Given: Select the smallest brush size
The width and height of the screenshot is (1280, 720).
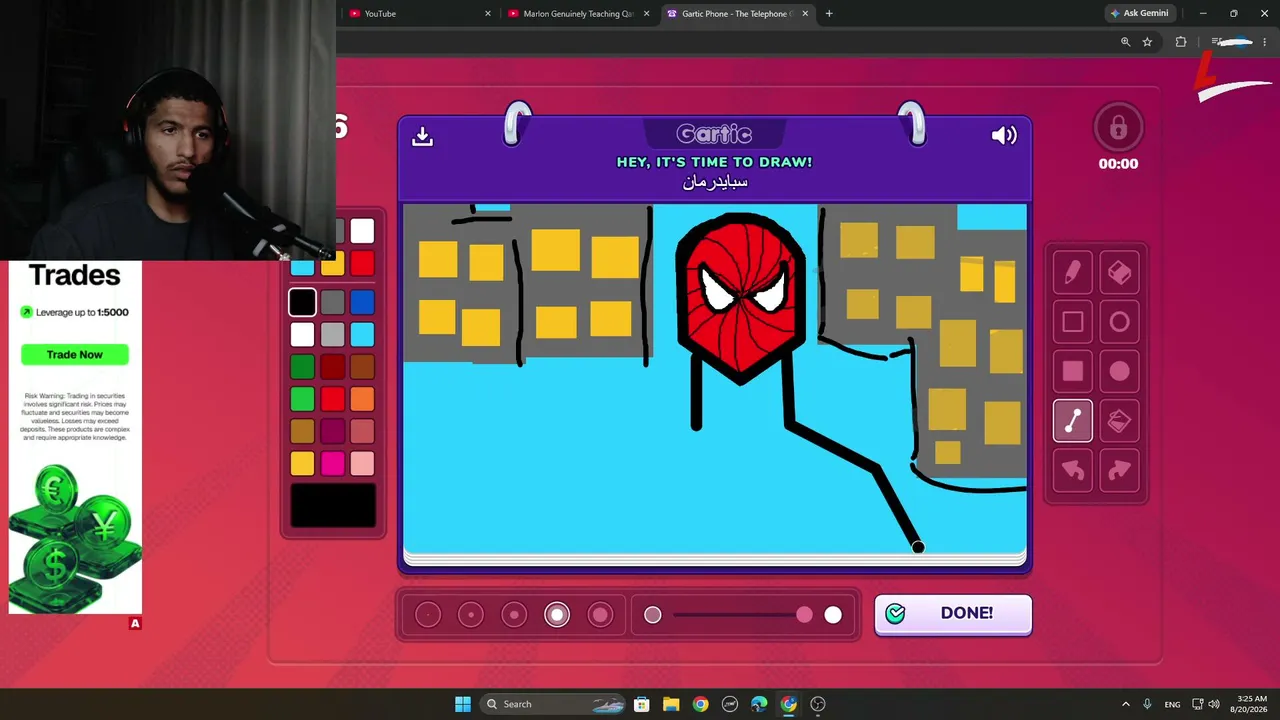Looking at the screenshot, I should 428,615.
